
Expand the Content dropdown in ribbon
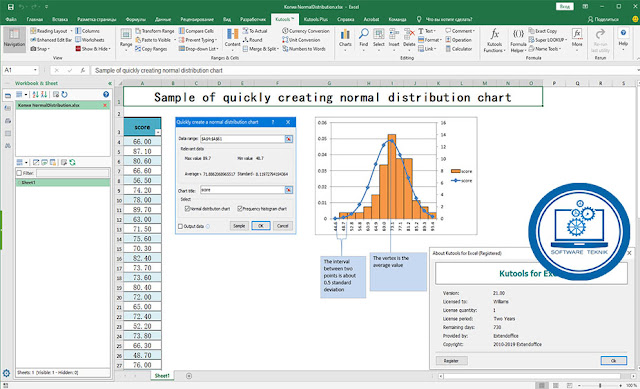click(232, 40)
